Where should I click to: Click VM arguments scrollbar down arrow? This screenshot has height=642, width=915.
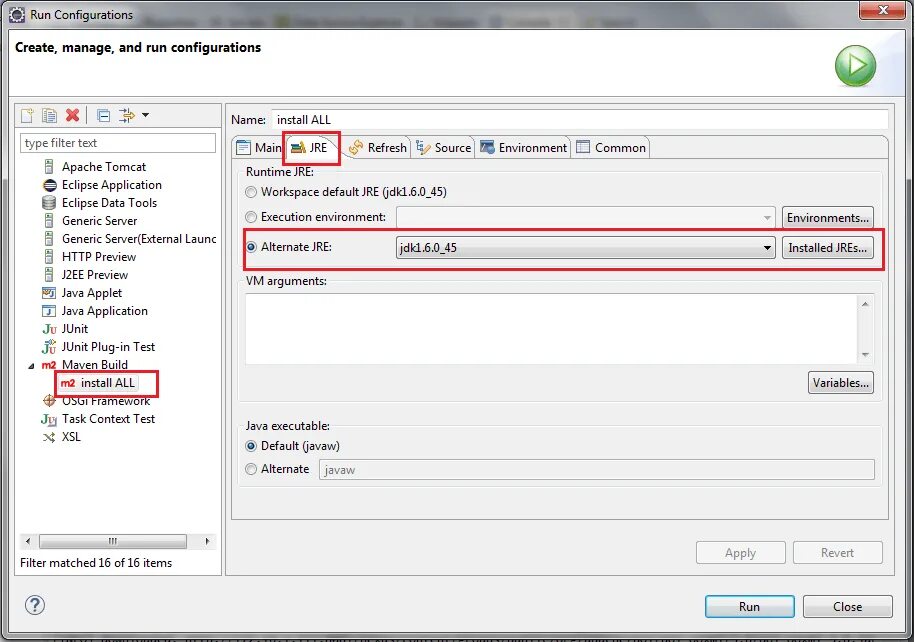pyautogui.click(x=865, y=354)
